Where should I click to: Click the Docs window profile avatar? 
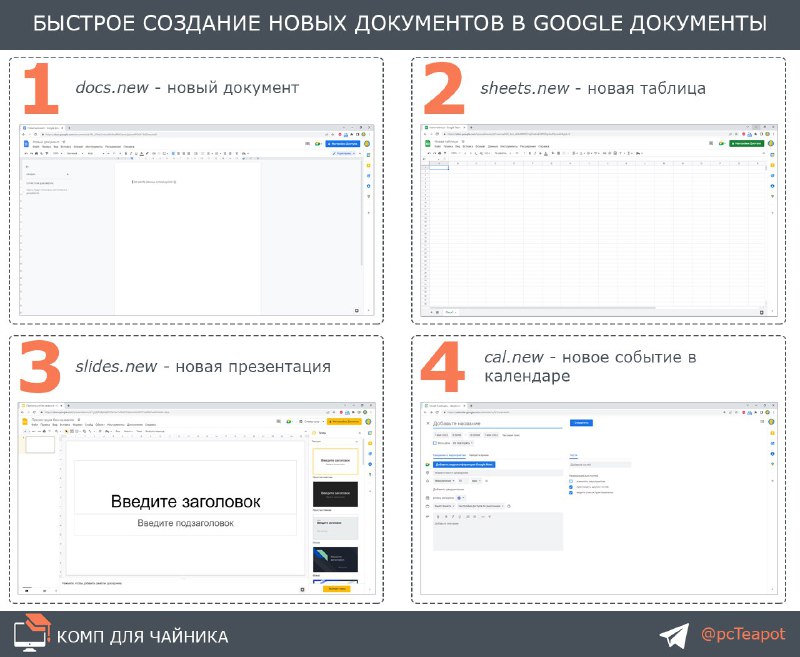(x=367, y=144)
